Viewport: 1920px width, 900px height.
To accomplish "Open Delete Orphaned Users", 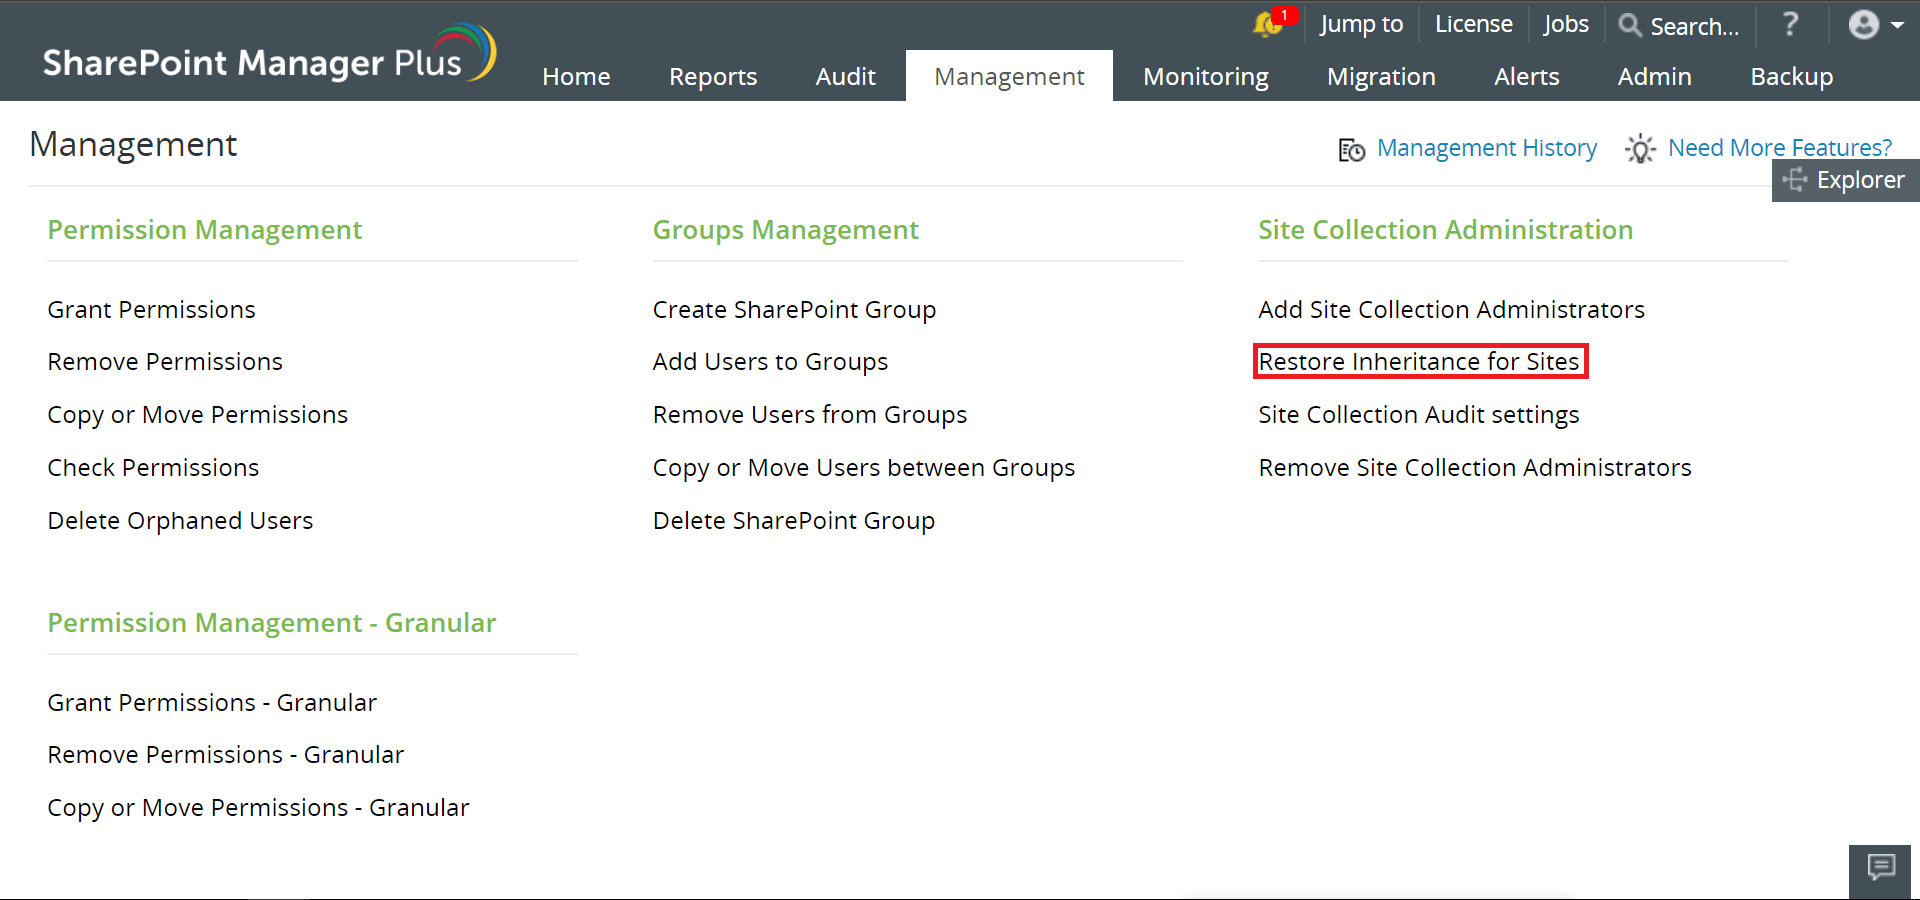I will [180, 520].
